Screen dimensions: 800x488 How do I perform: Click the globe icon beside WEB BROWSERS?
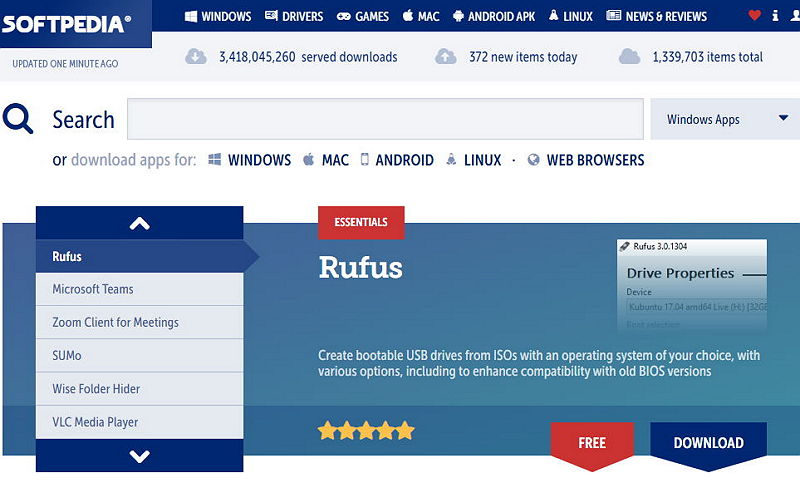533,160
